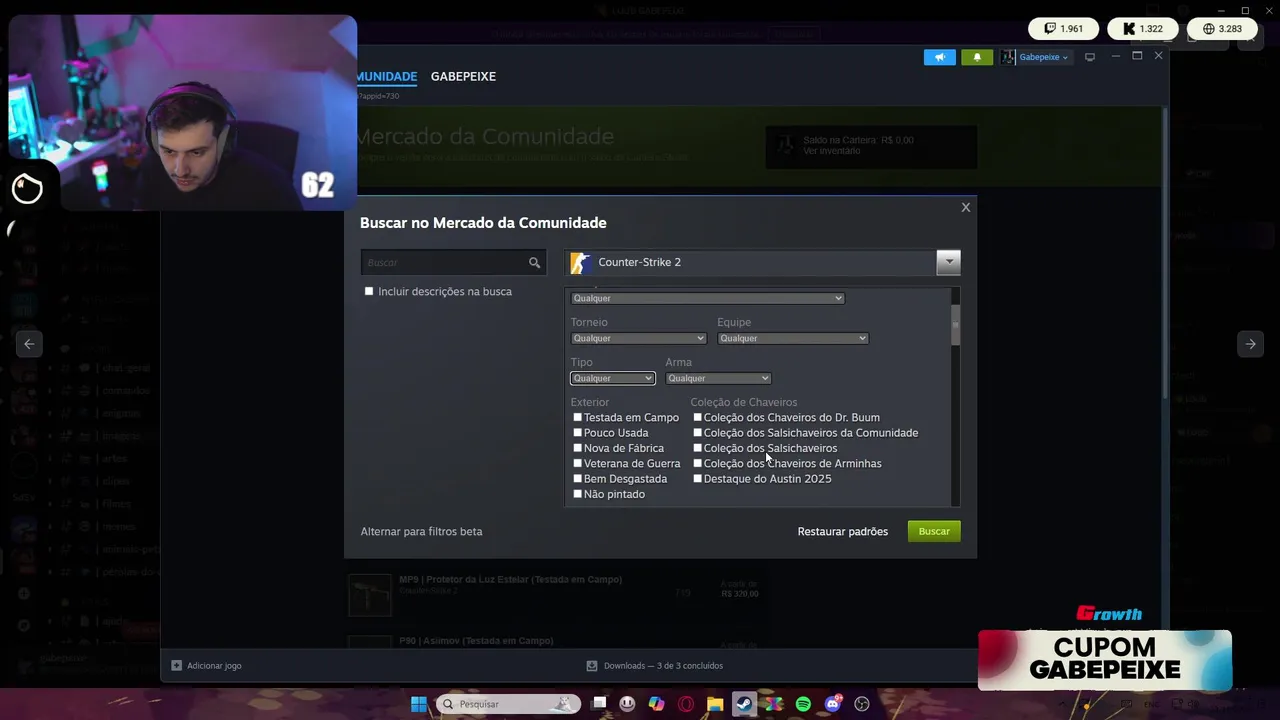Viewport: 1280px width, 720px height.
Task: Open File Explorer from the taskbar
Action: [x=715, y=704]
